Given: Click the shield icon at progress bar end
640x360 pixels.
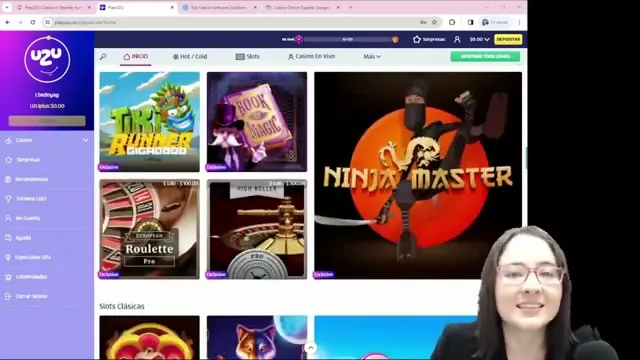Looking at the screenshot, I should click(x=395, y=39).
